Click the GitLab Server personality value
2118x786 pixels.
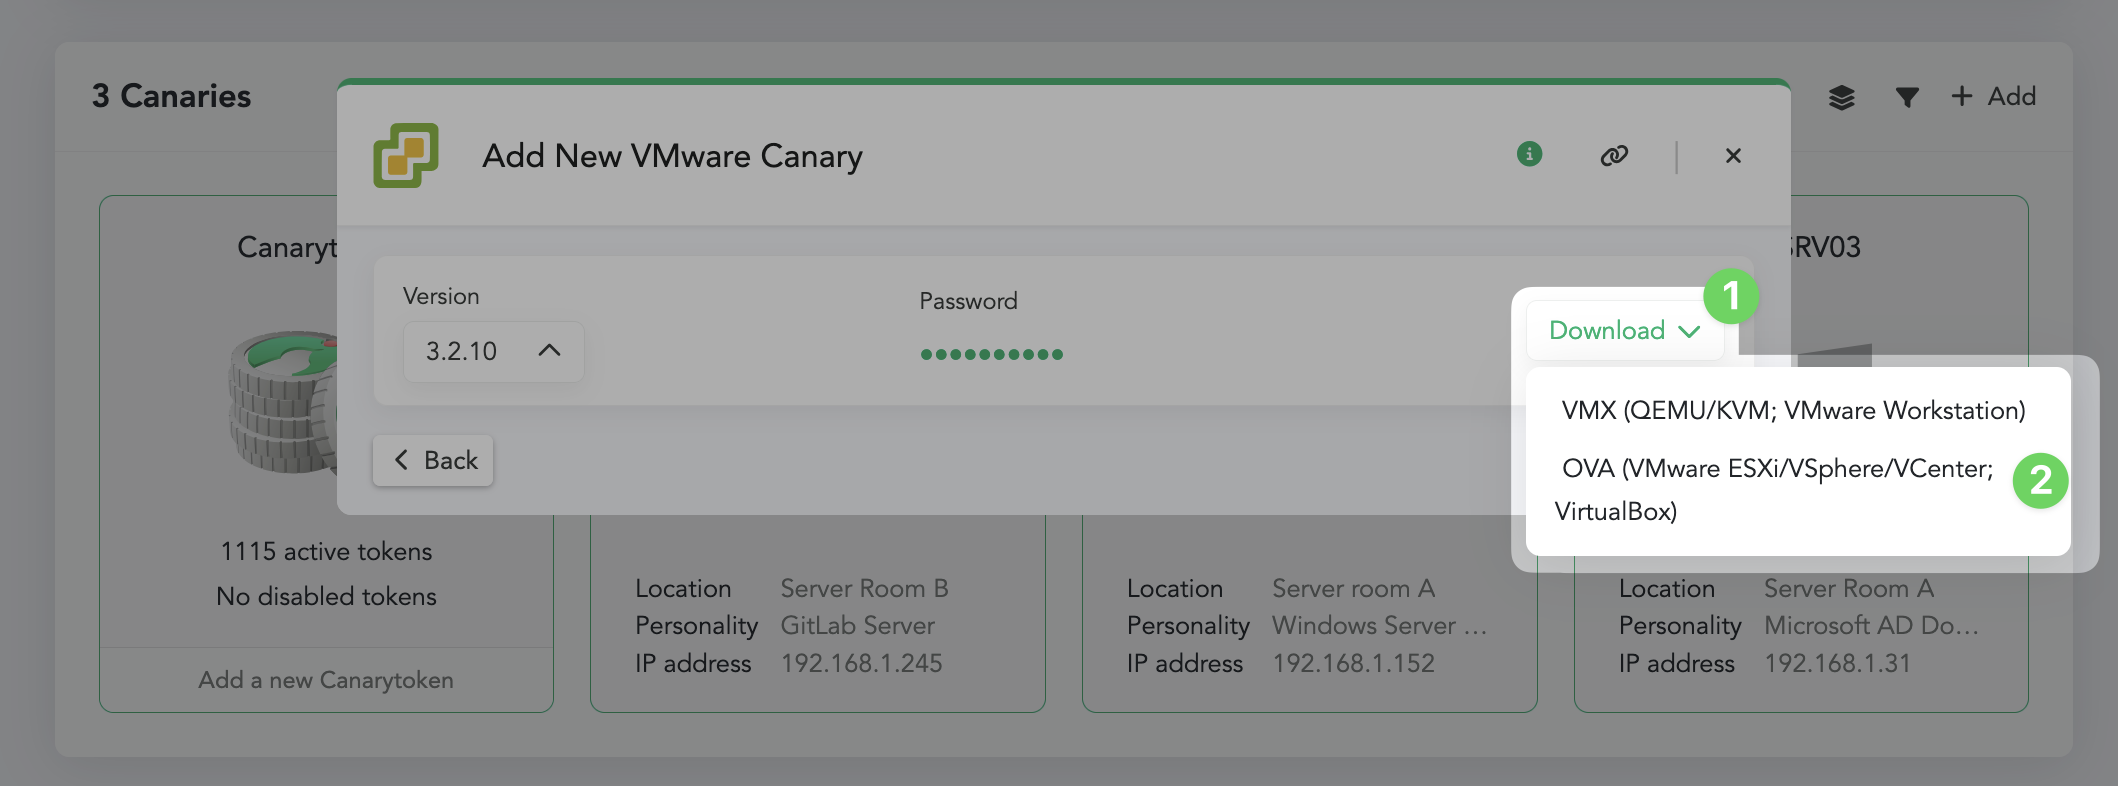(857, 625)
